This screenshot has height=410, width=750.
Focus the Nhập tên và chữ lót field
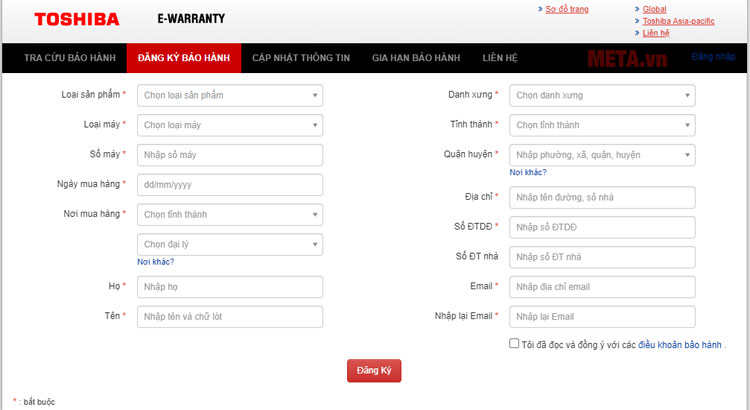tap(230, 317)
